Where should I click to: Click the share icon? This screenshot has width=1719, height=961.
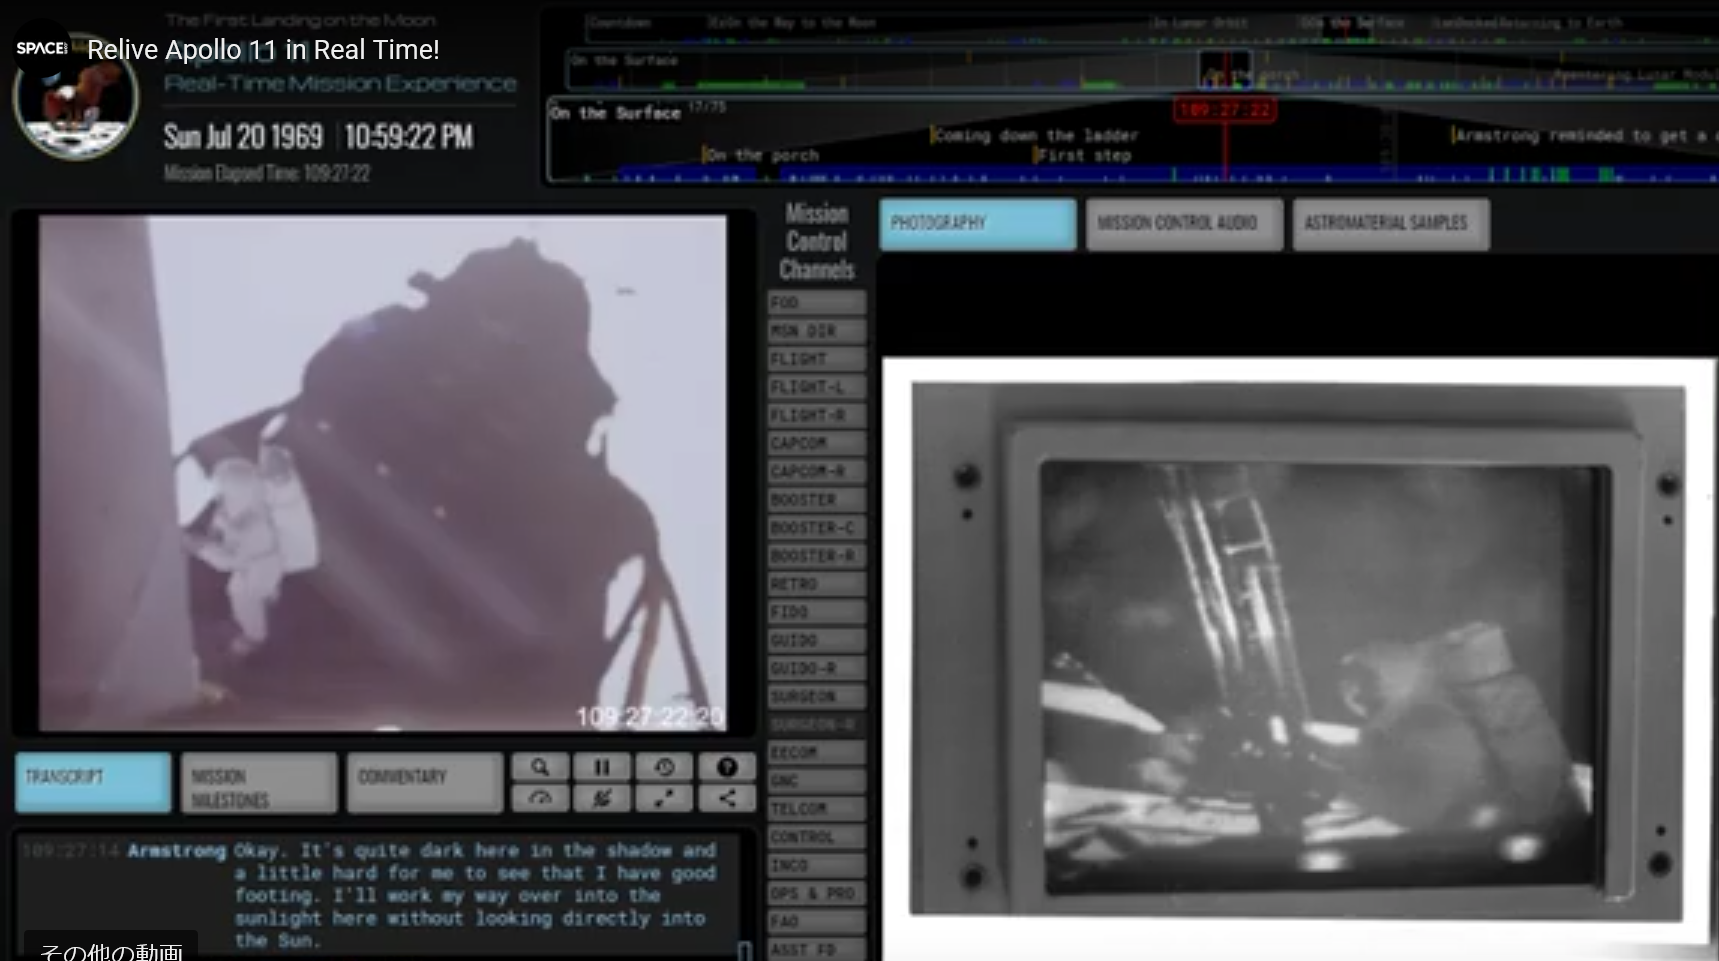click(x=727, y=798)
